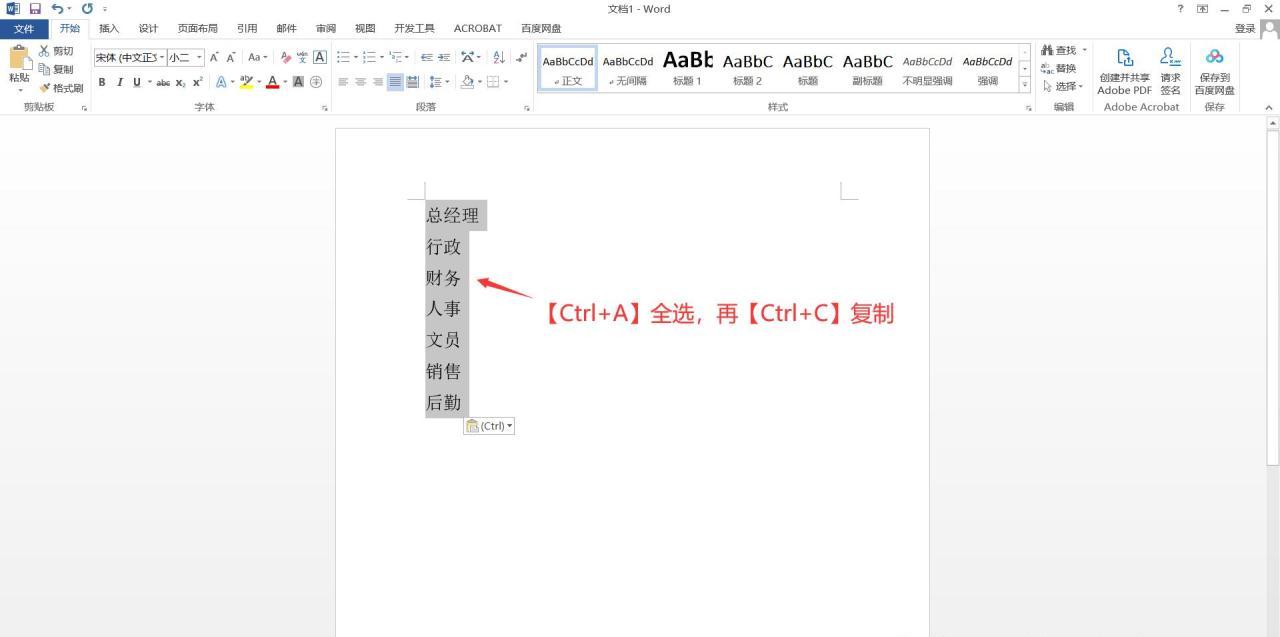The height and width of the screenshot is (637, 1280).
Task: Open the numbered list dropdown
Action: coord(381,57)
